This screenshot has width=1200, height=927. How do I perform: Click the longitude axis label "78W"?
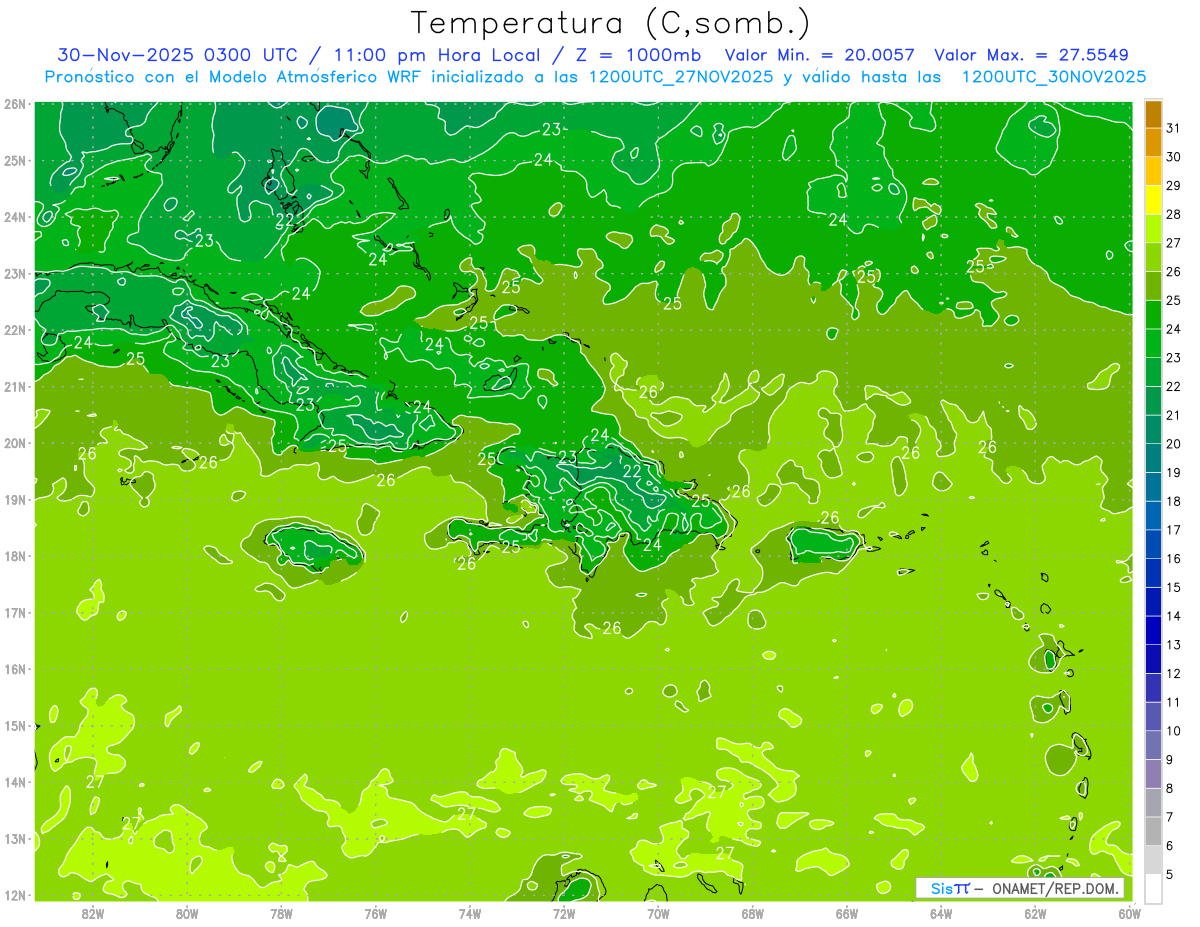click(281, 913)
